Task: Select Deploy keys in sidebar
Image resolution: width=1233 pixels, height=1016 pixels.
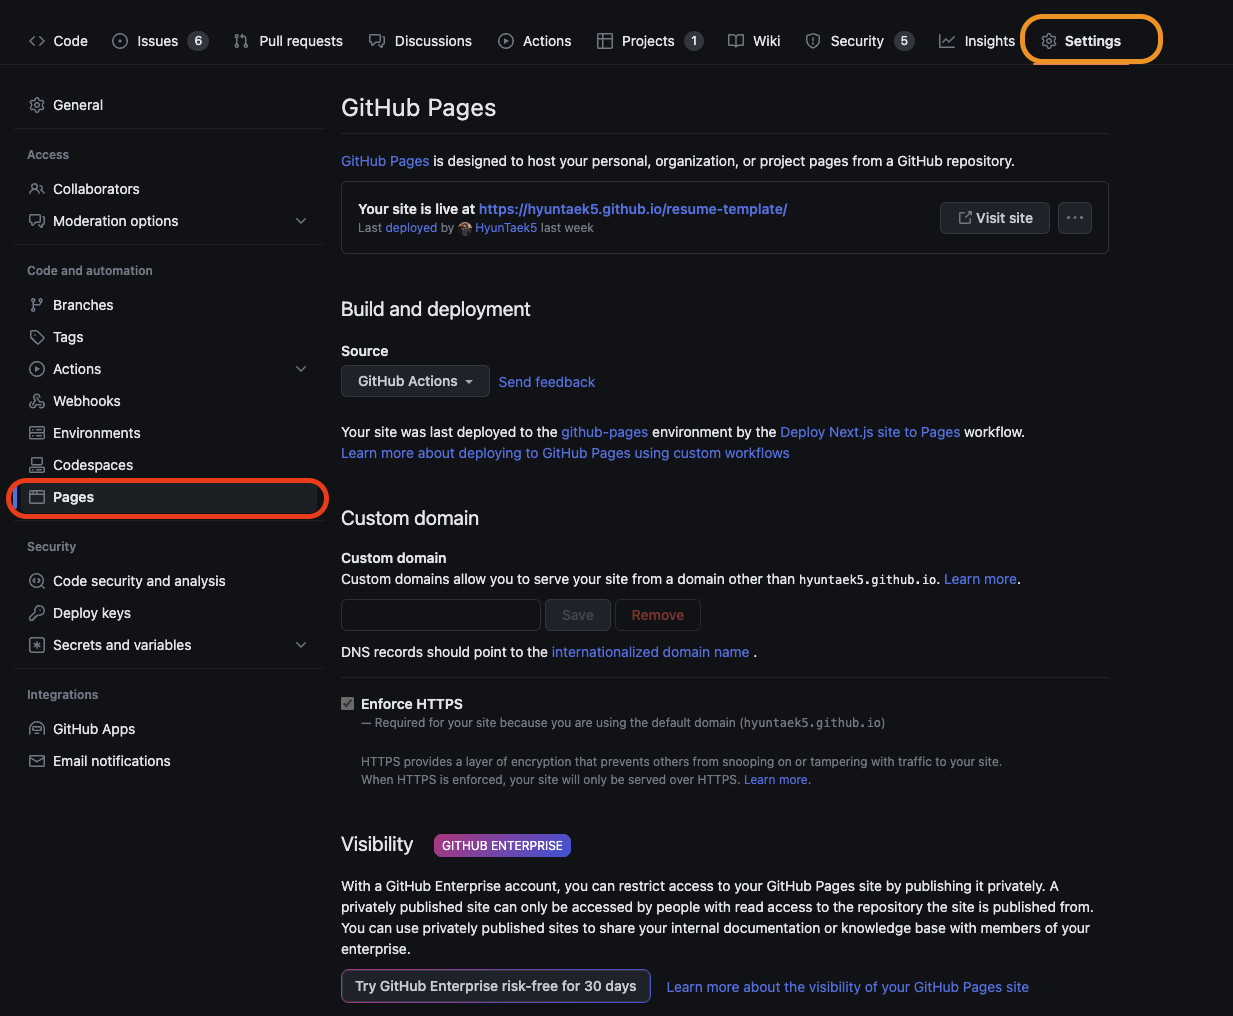Action: point(169,613)
